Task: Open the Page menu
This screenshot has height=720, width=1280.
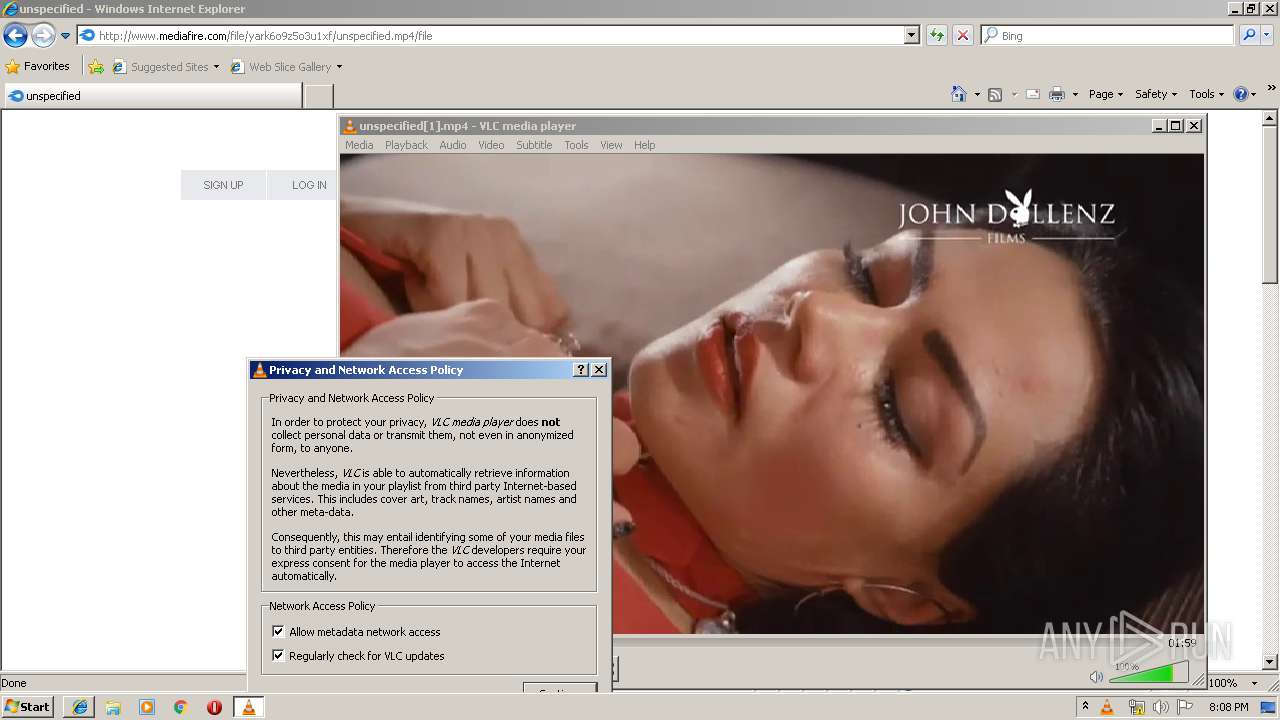Action: pos(1105,94)
